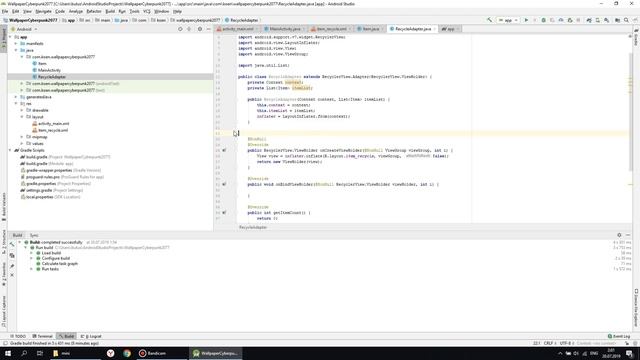The height and width of the screenshot is (360, 640).
Task: Expand the generatedJava folder
Action: click(x=16, y=97)
